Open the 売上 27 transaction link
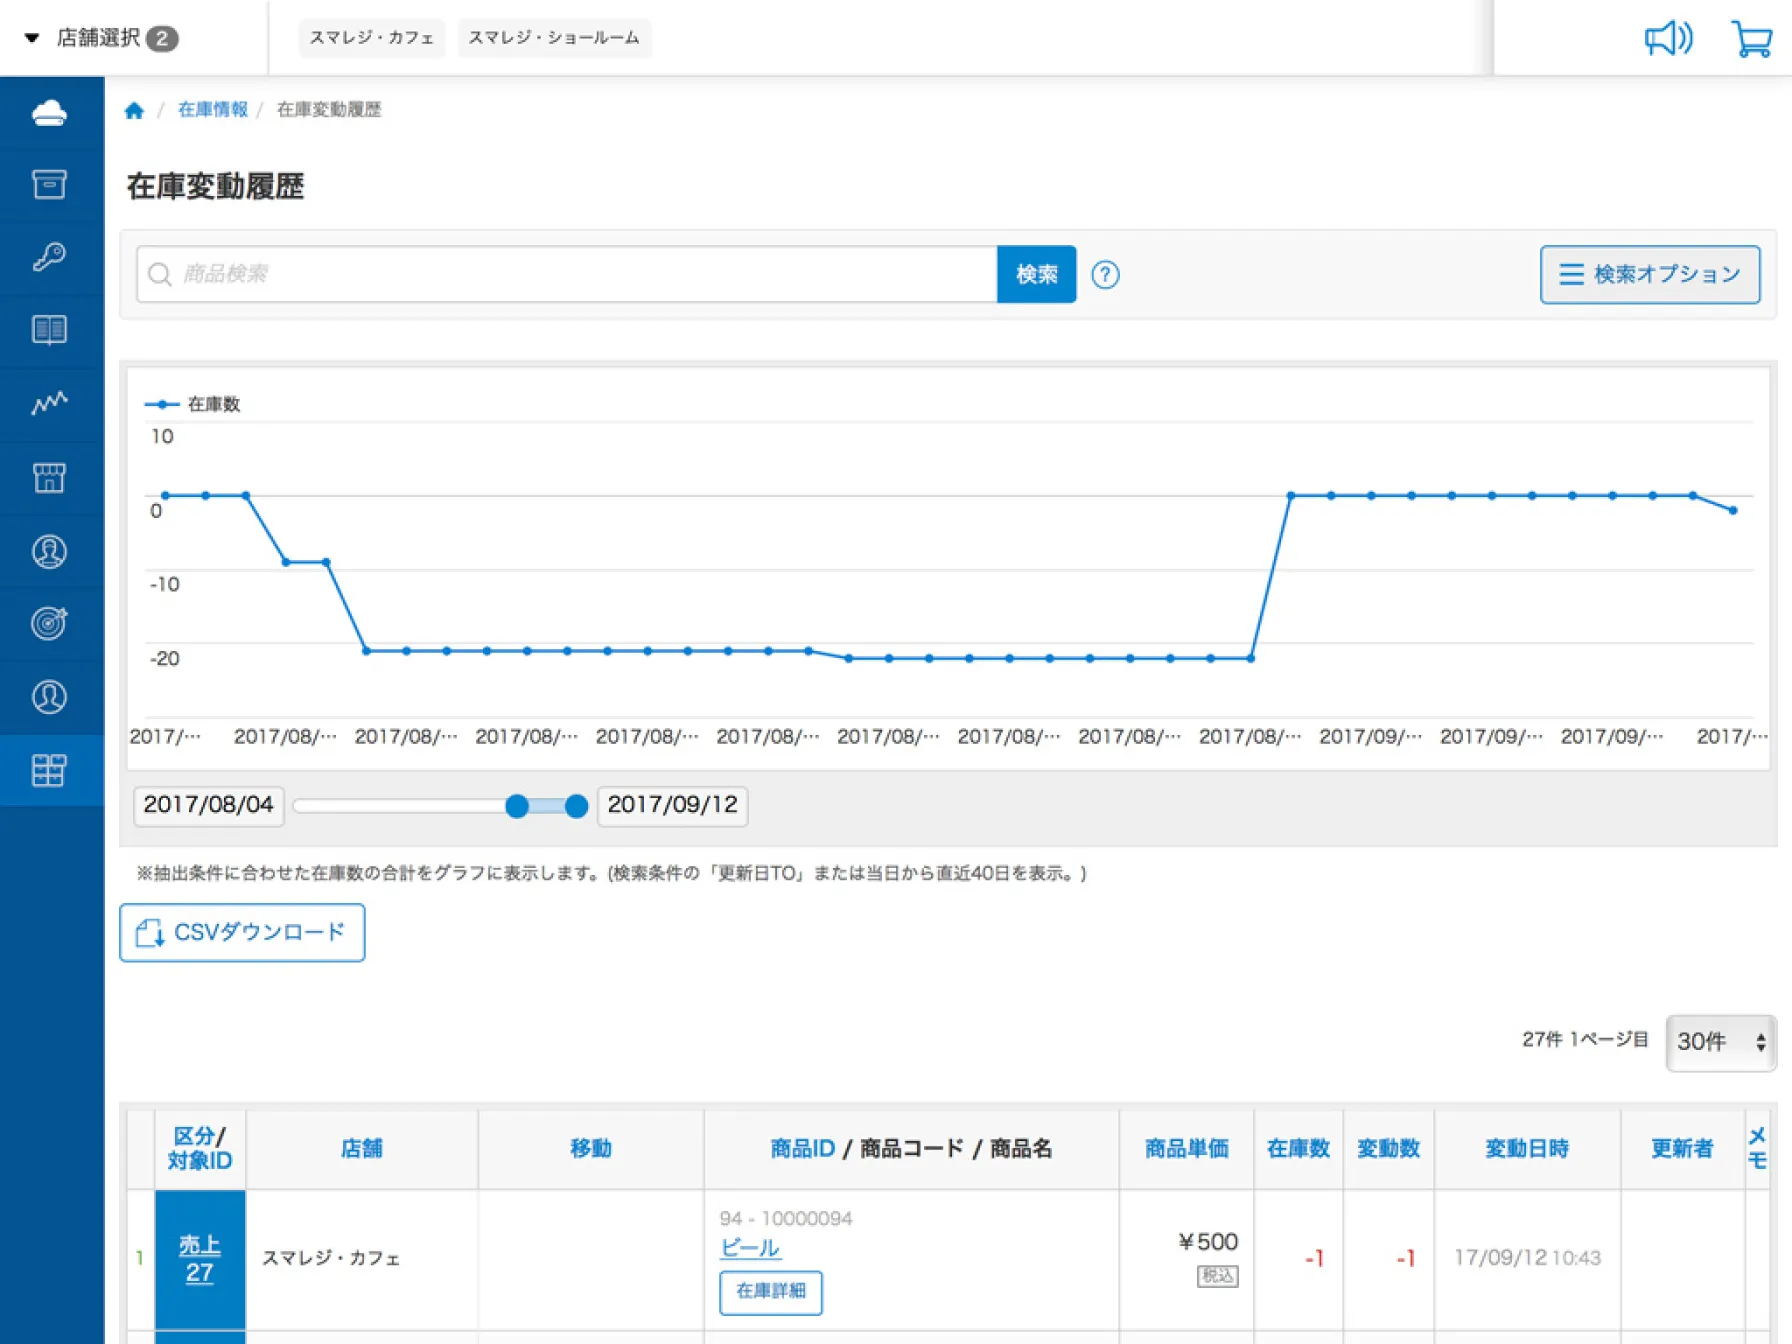Image resolution: width=1792 pixels, height=1344 pixels. click(x=199, y=1259)
